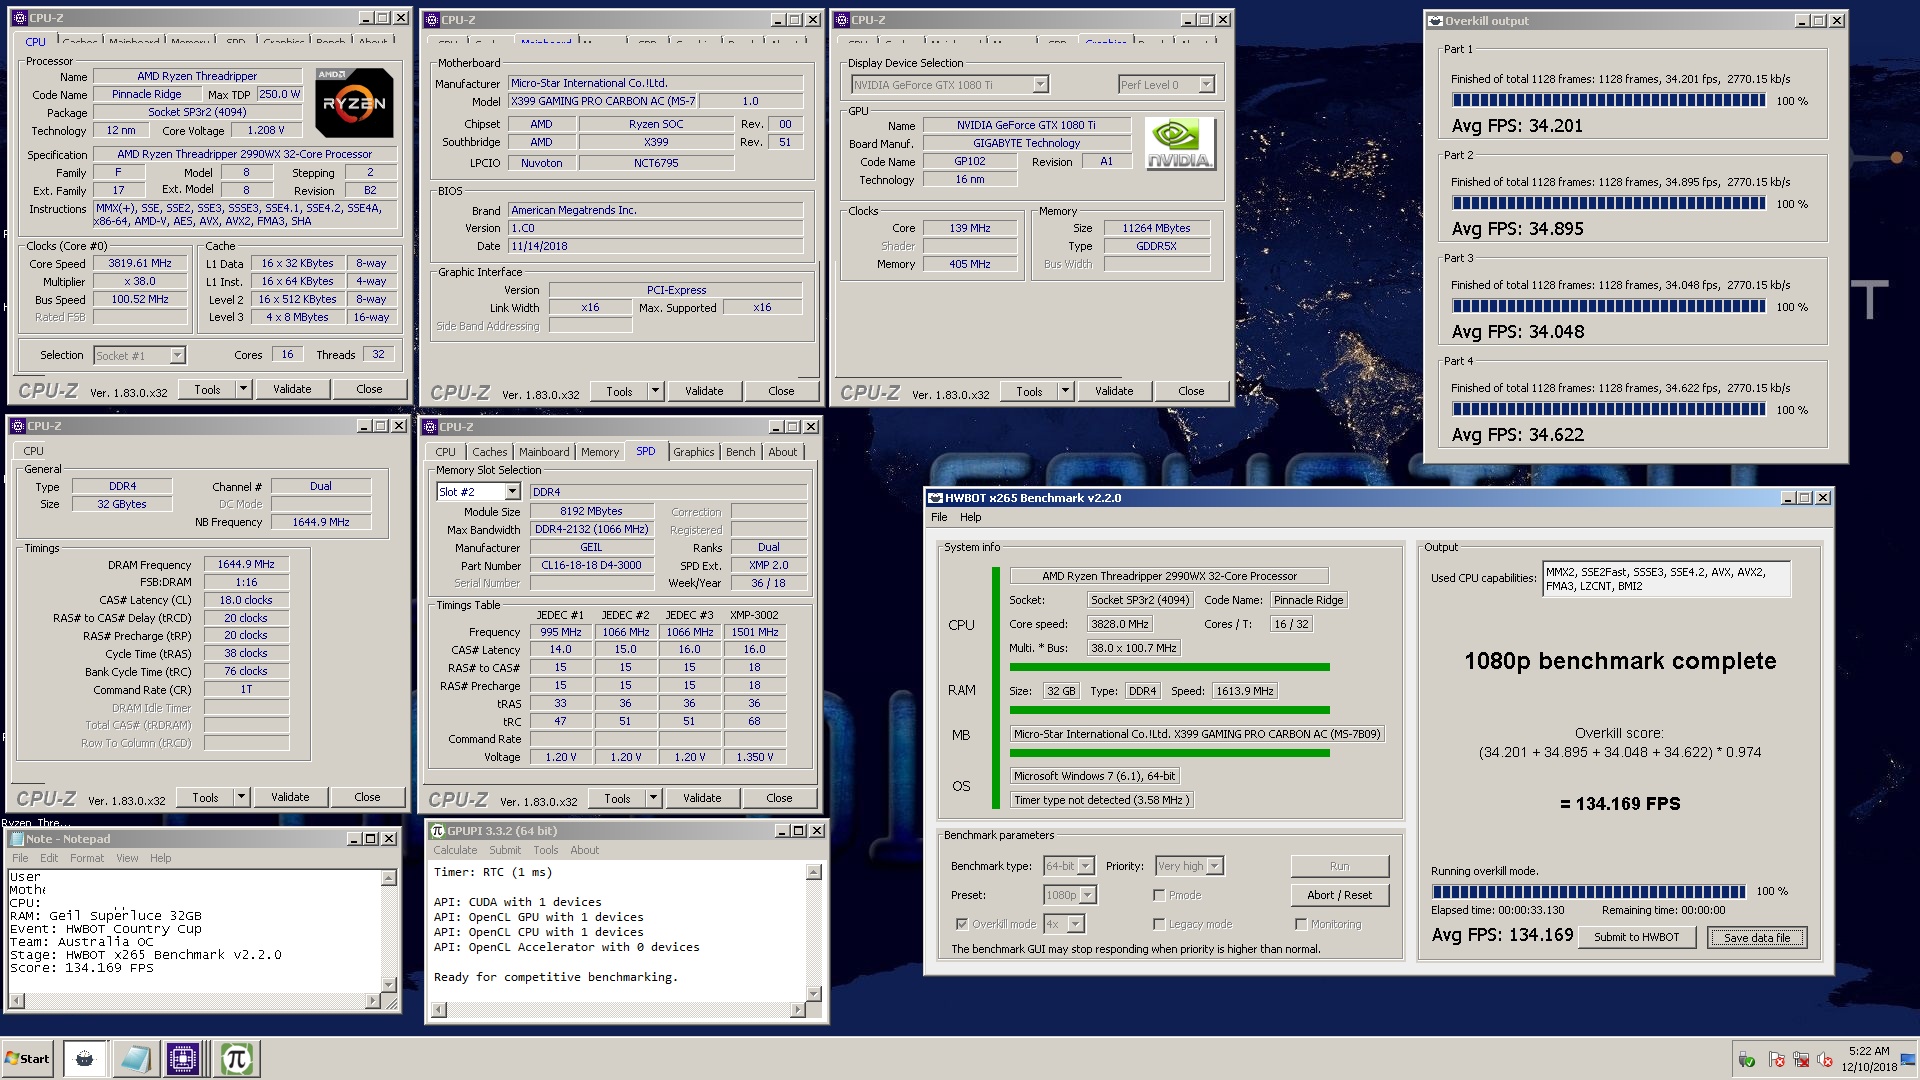Click the title icon of the CPU-Z processor window
The width and height of the screenshot is (1920, 1080).
pyautogui.click(x=20, y=18)
